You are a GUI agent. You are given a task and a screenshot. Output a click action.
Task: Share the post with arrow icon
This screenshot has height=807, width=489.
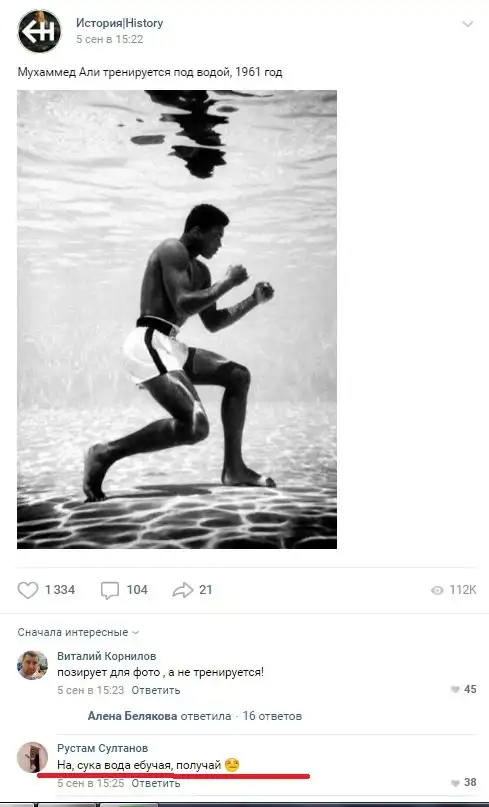pyautogui.click(x=182, y=590)
